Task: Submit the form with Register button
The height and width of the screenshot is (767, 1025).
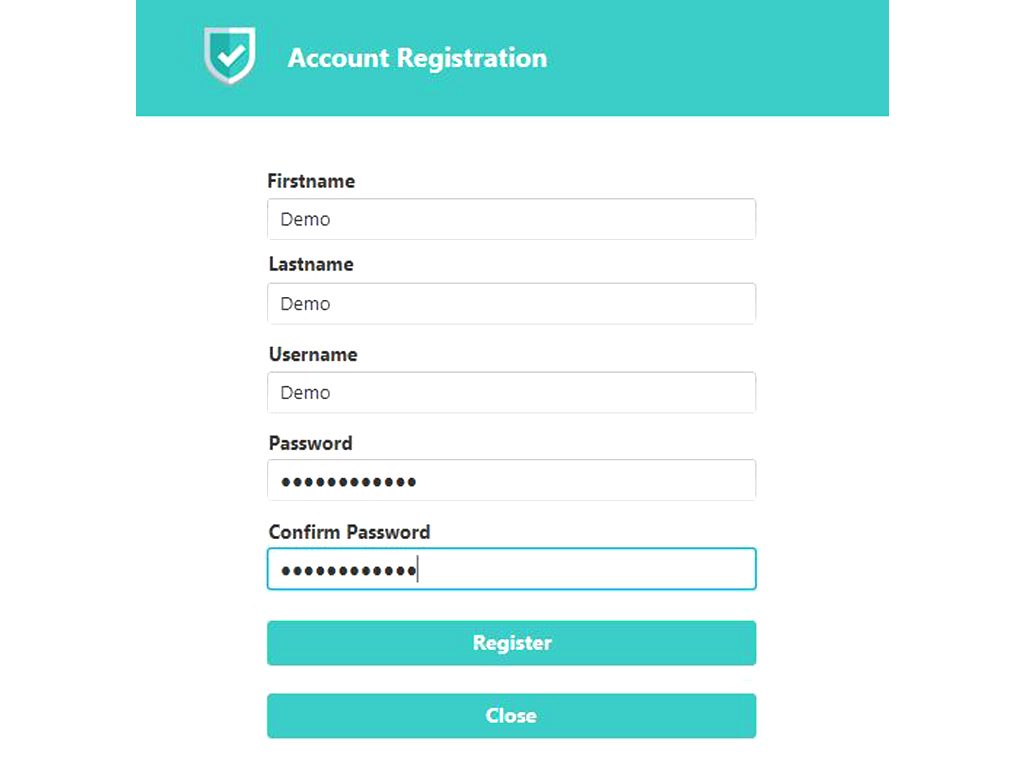Action: click(511, 643)
